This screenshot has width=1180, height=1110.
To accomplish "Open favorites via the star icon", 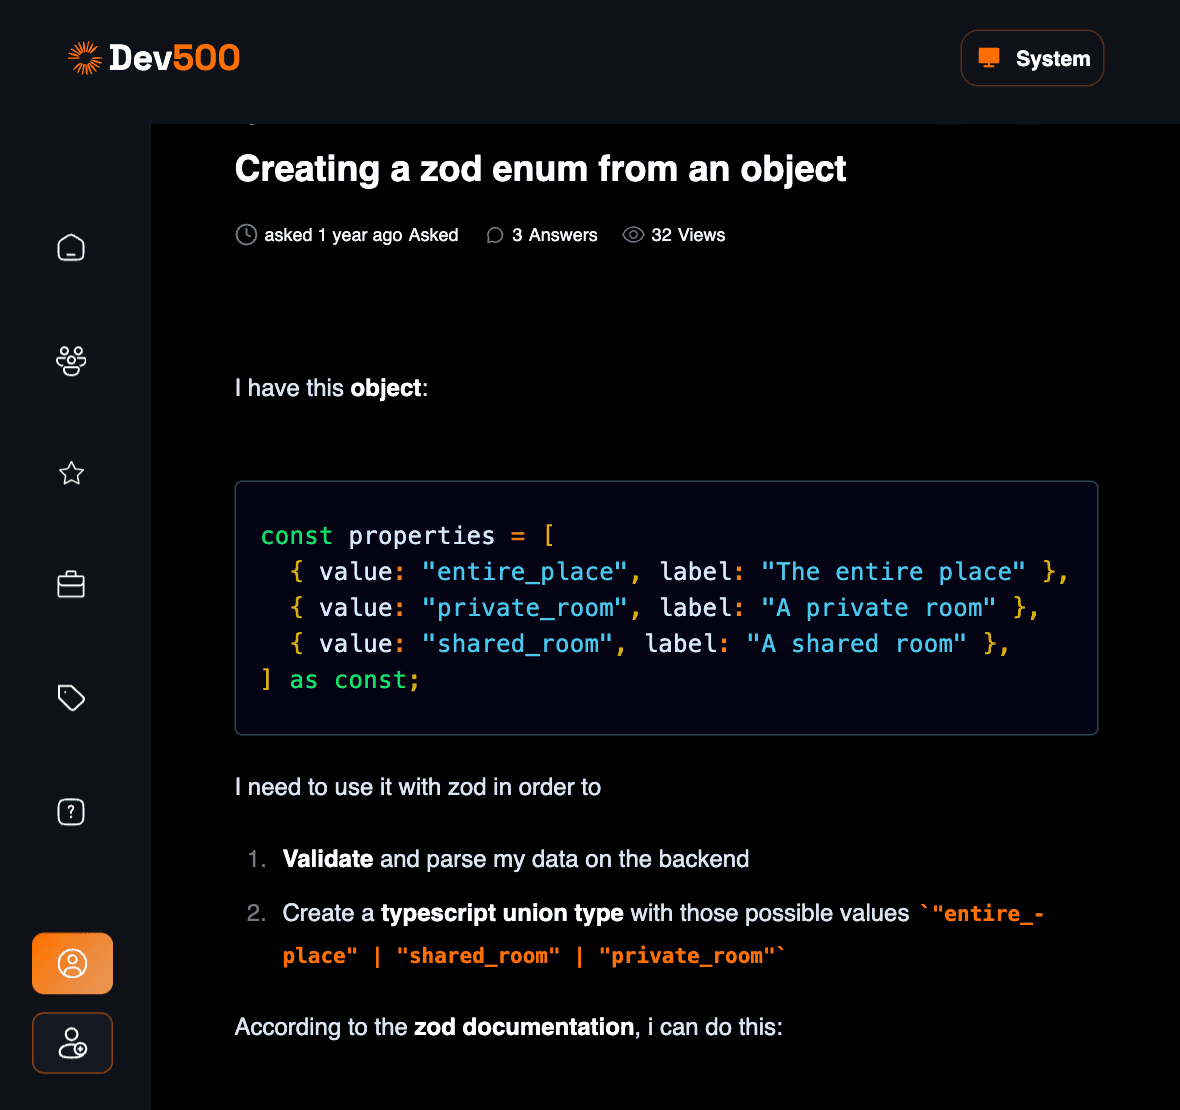I will point(71,473).
